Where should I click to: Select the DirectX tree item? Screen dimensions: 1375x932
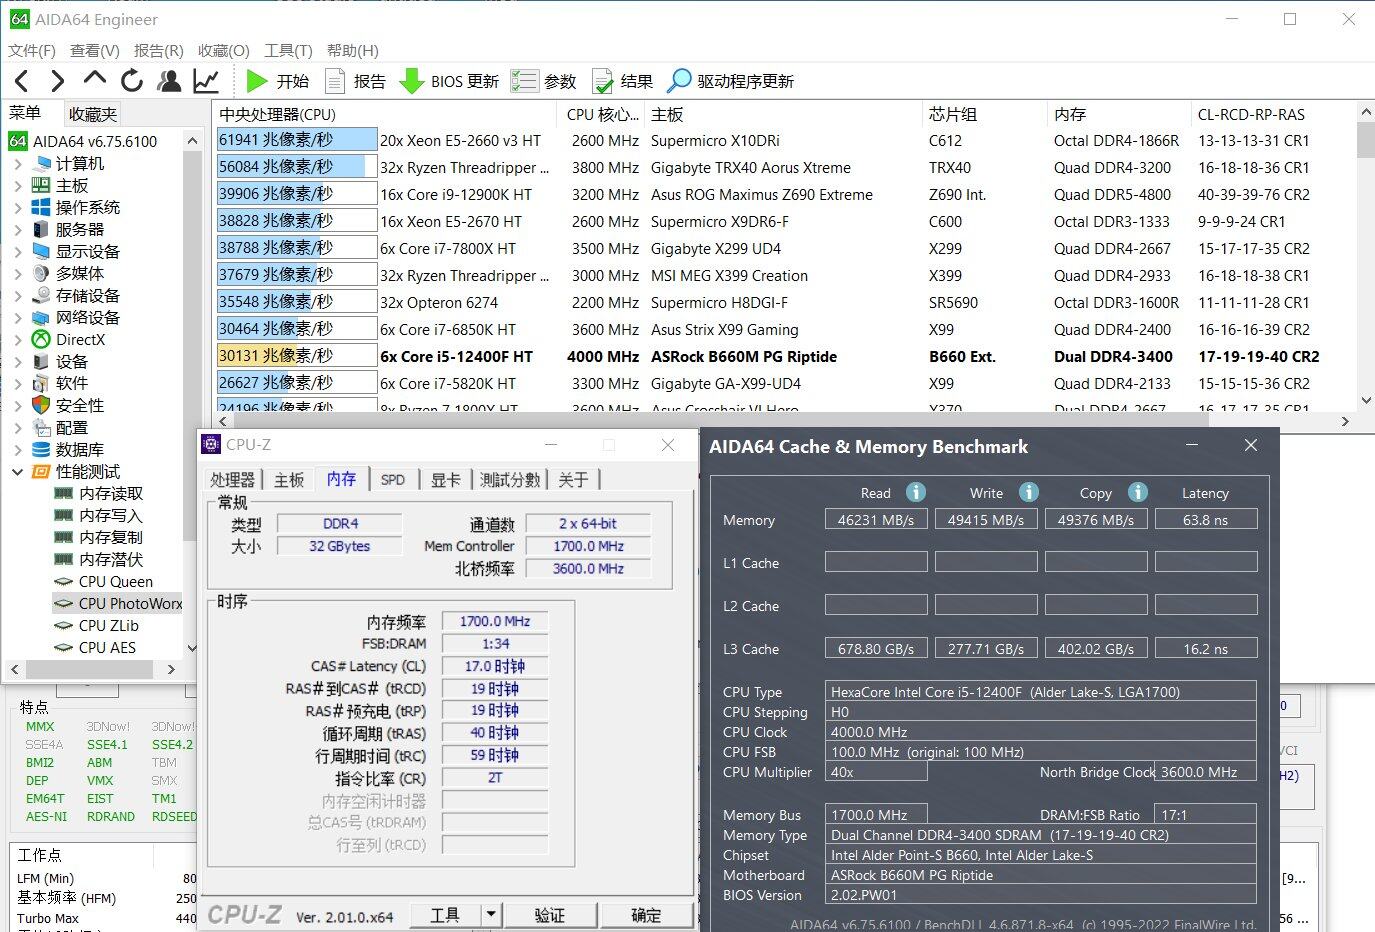[80, 339]
